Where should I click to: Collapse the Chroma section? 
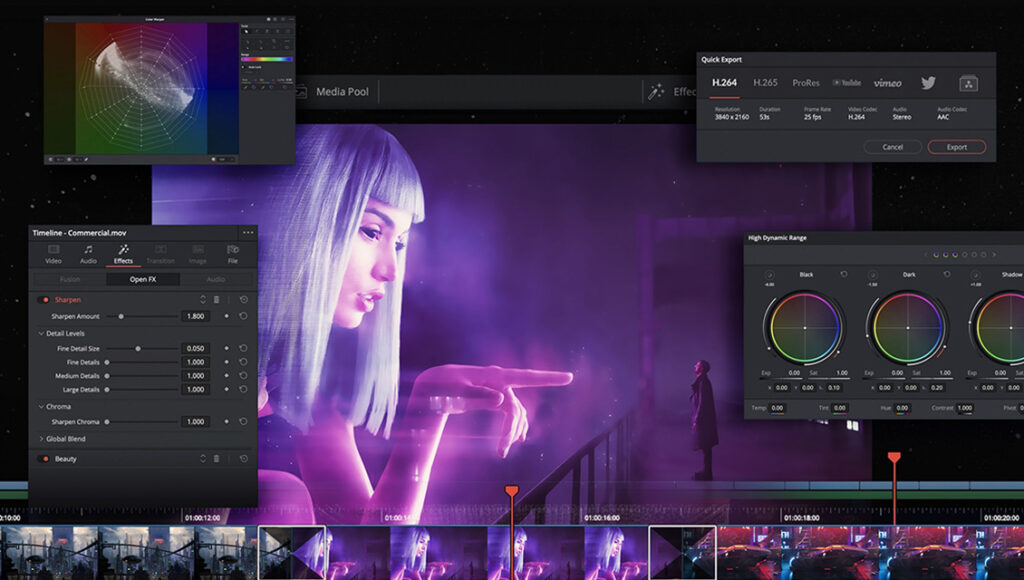click(41, 406)
